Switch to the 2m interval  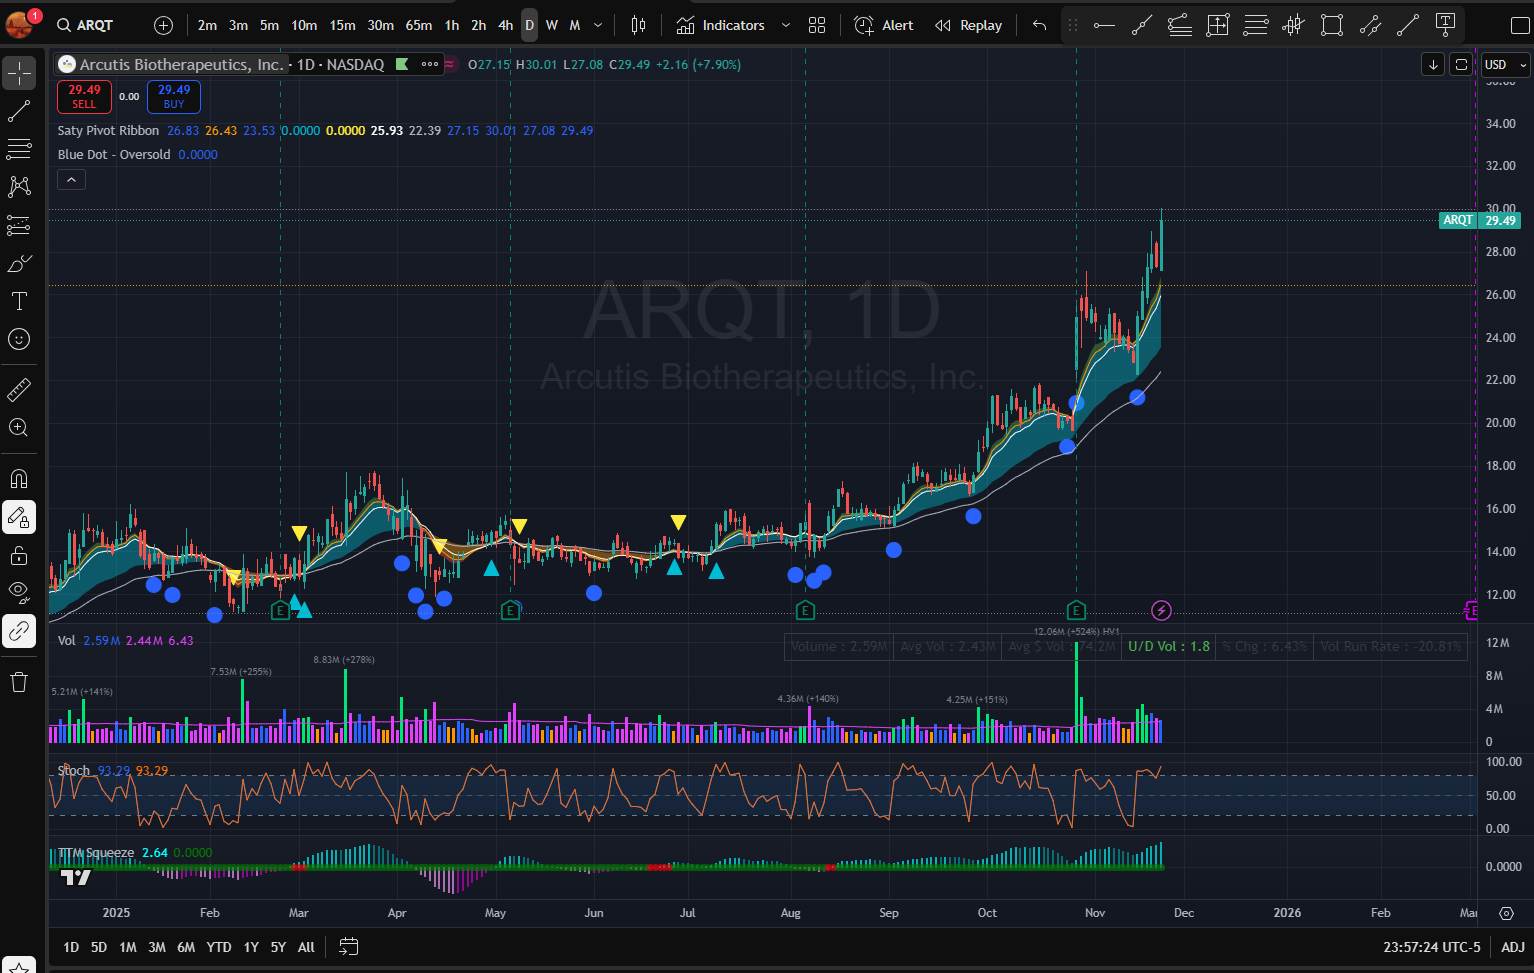click(x=207, y=25)
